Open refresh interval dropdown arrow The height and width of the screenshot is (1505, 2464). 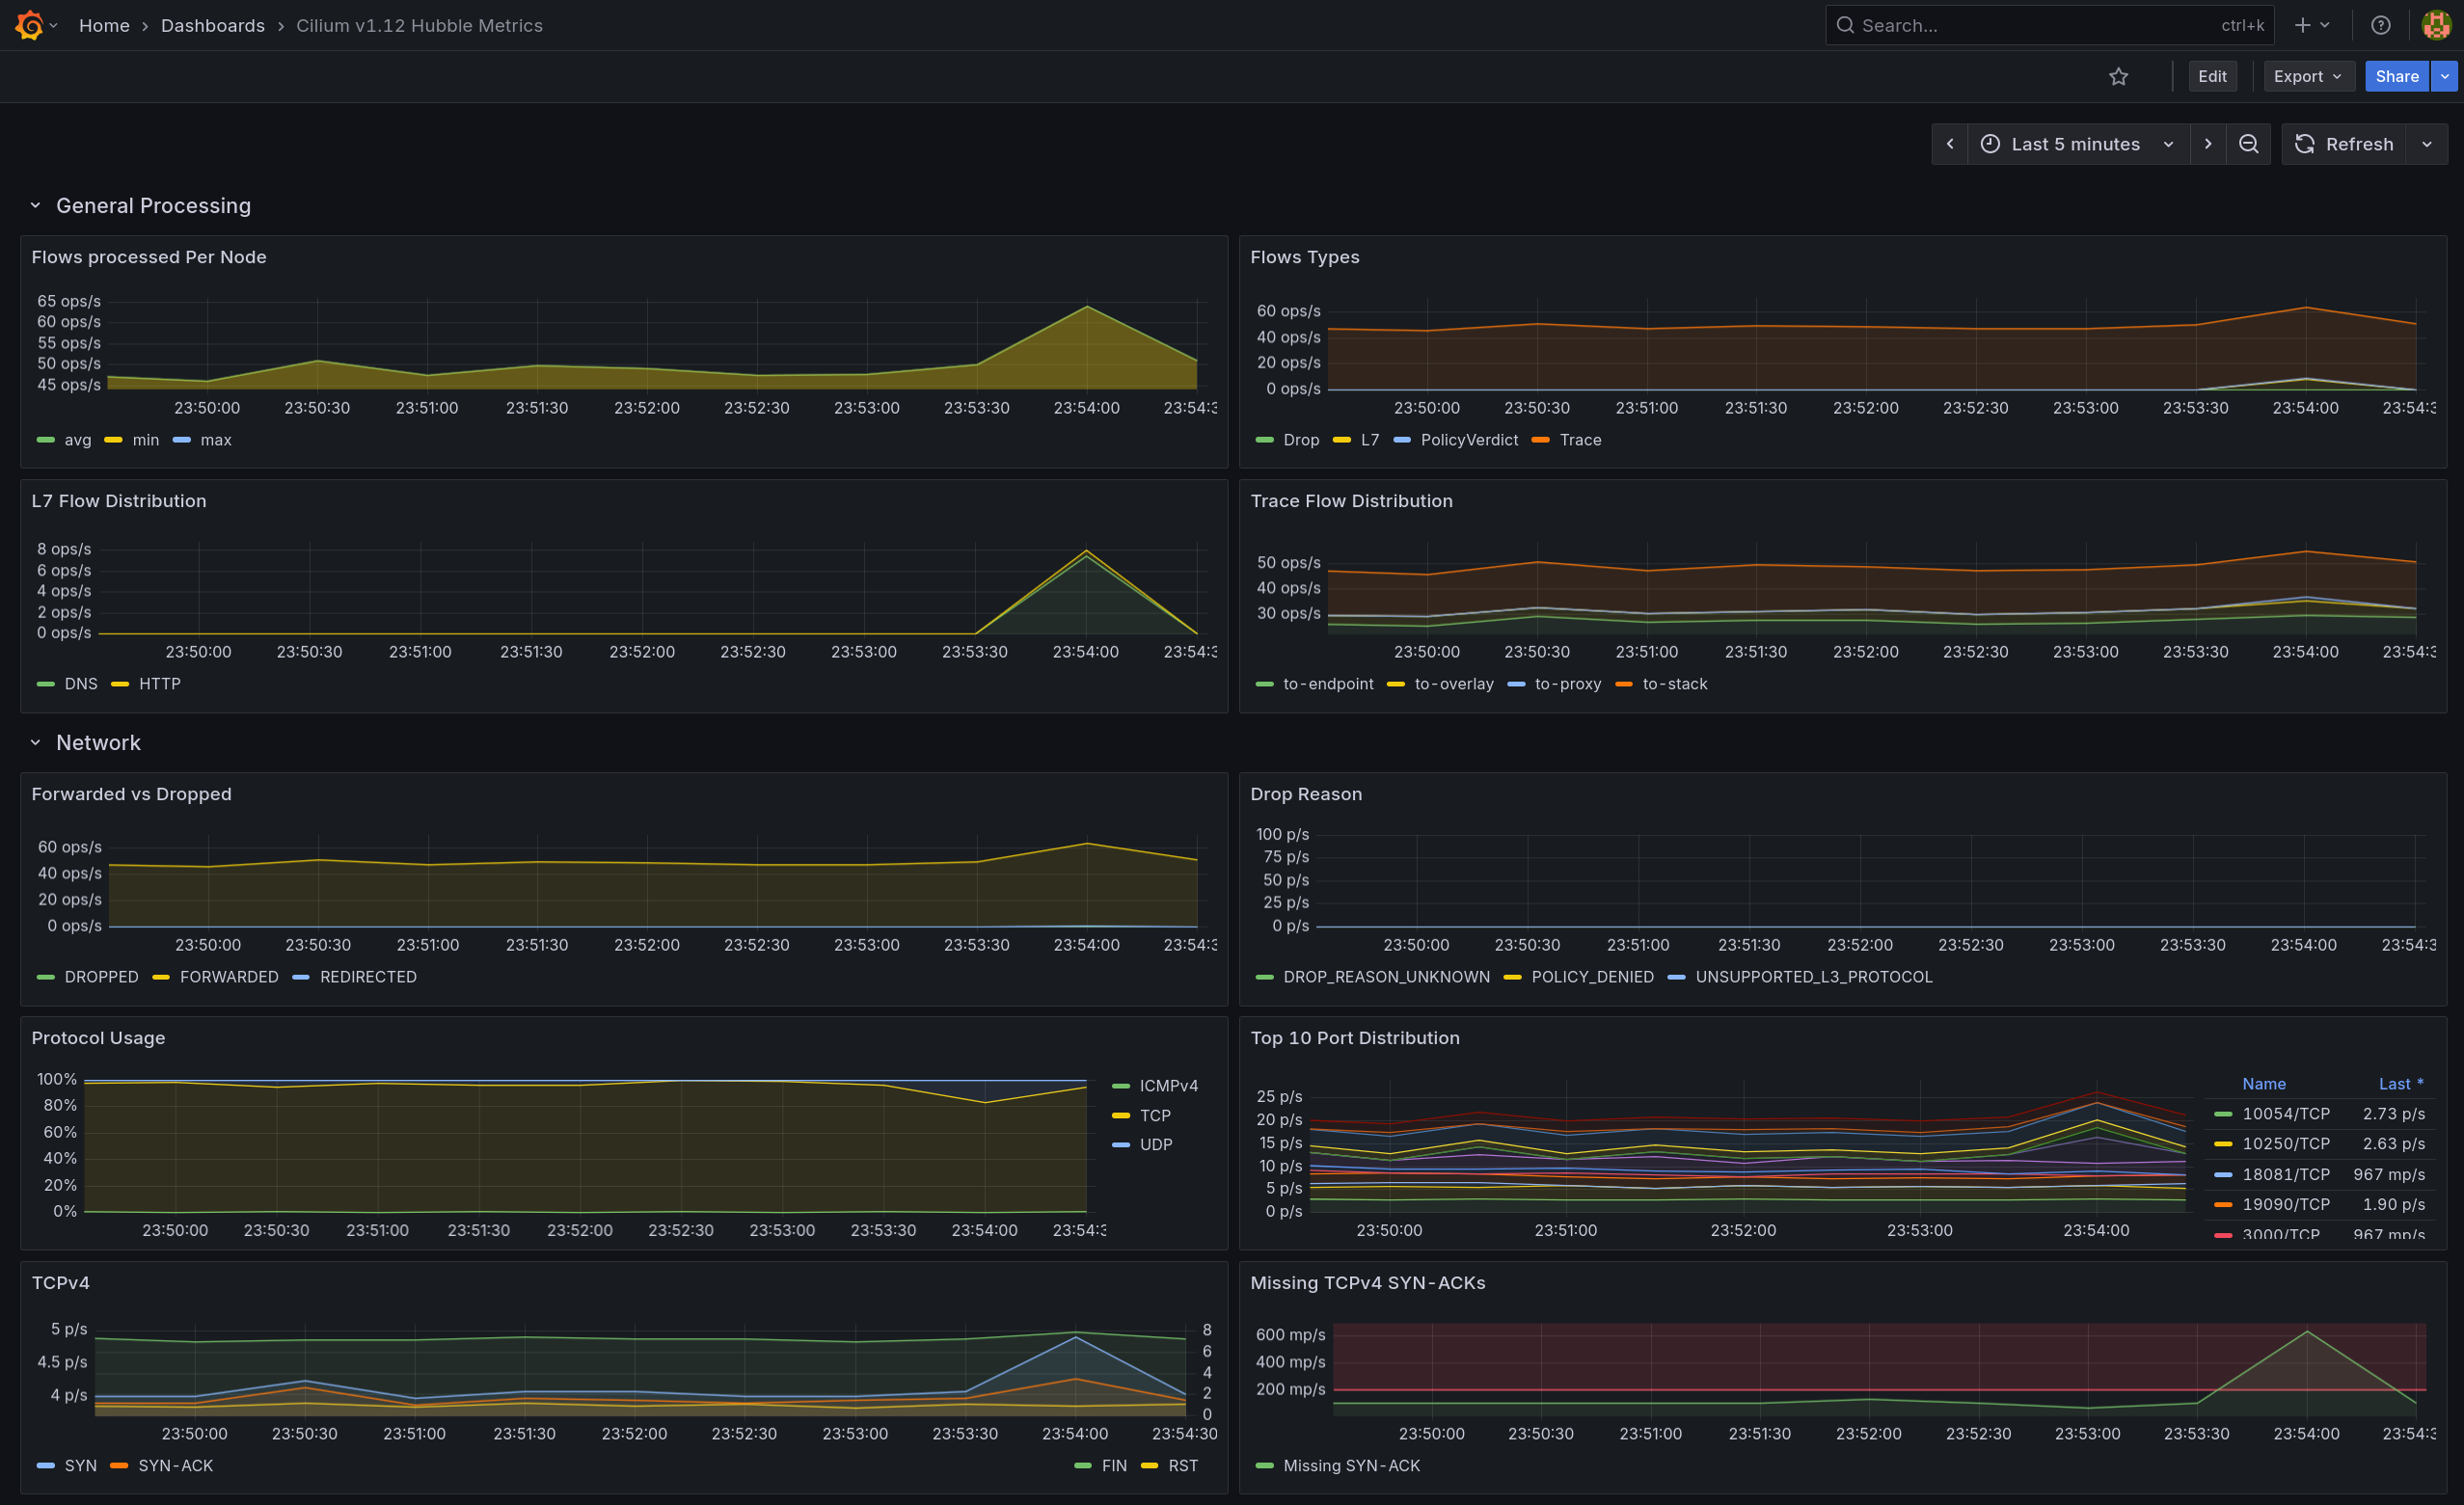tap(2427, 144)
